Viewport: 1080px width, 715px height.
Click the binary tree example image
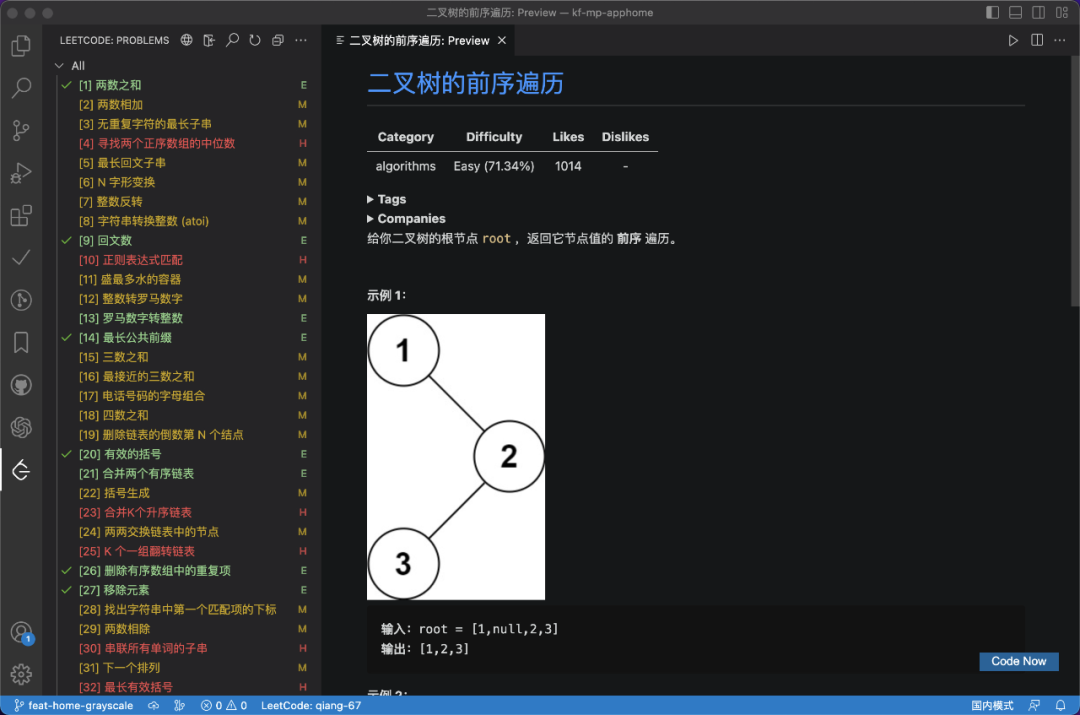(455, 457)
